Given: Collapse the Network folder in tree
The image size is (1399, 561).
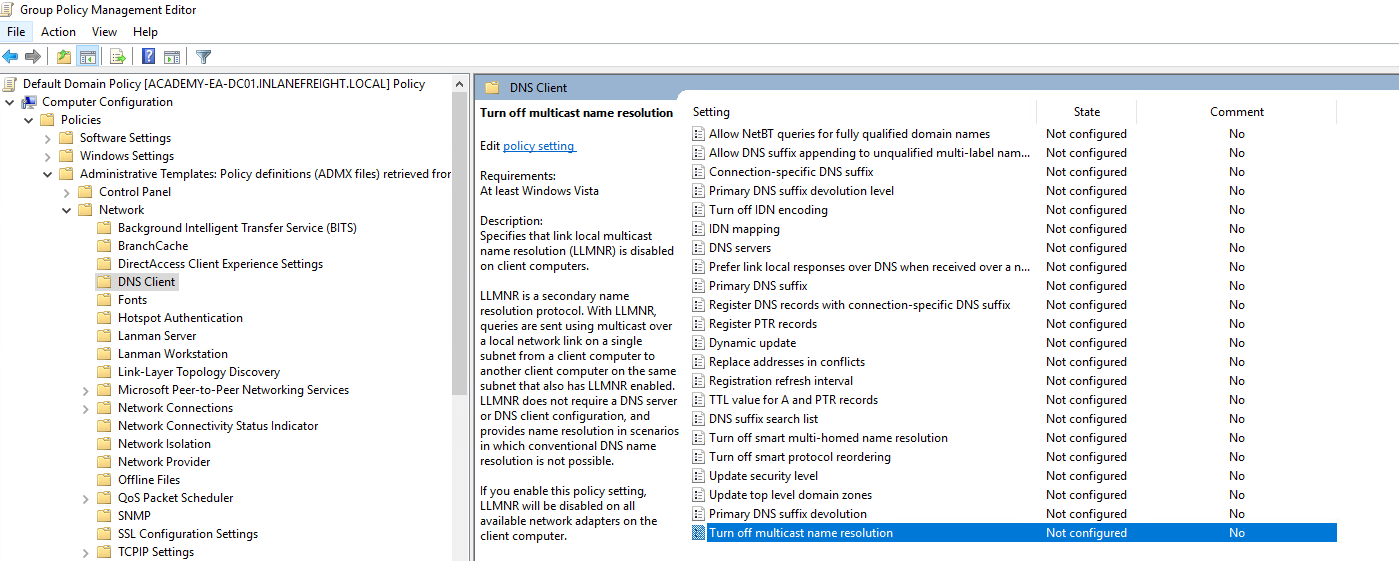Looking at the screenshot, I should pyautogui.click(x=67, y=210).
